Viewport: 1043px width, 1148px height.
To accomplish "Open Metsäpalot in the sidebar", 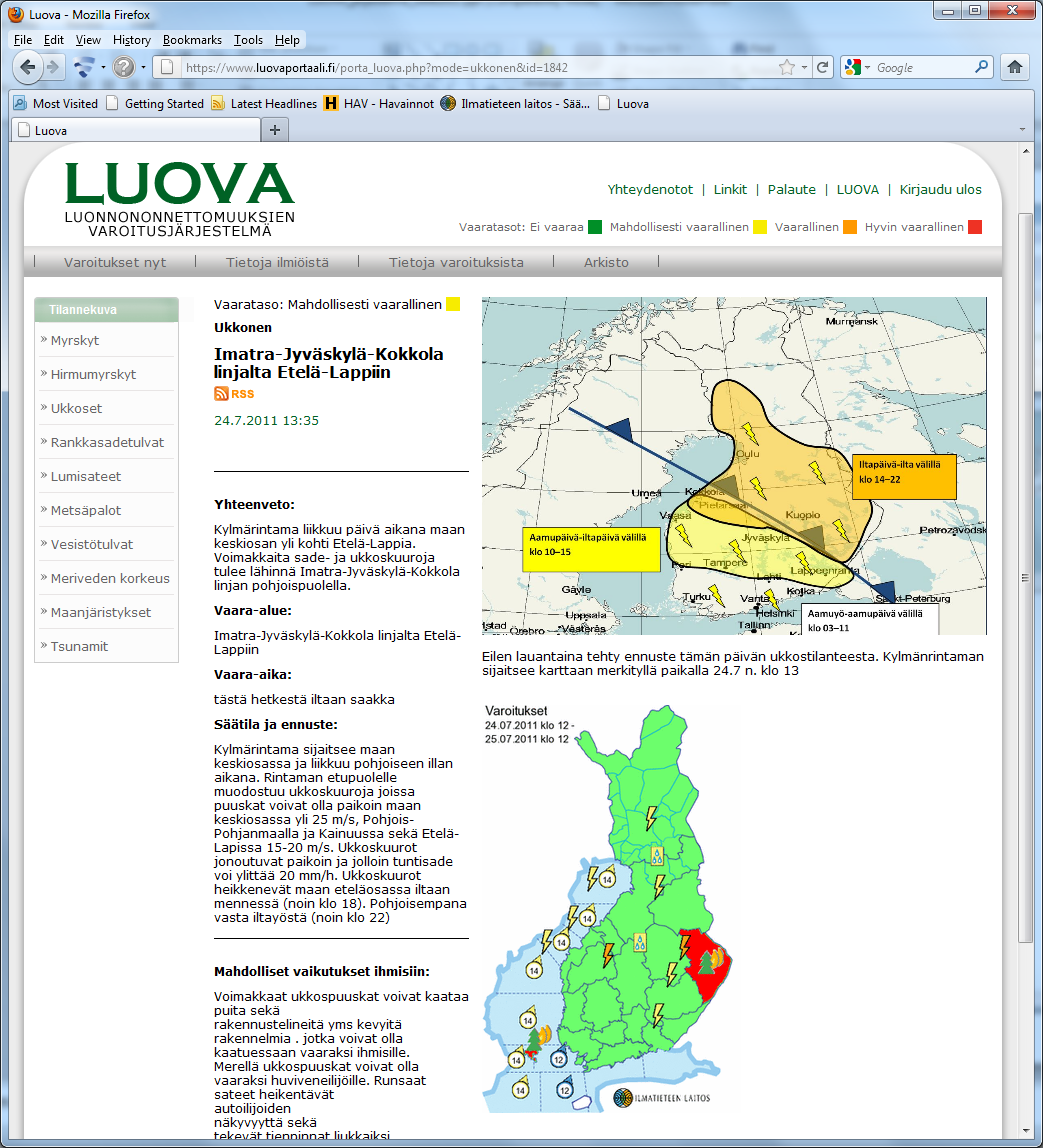I will (86, 510).
